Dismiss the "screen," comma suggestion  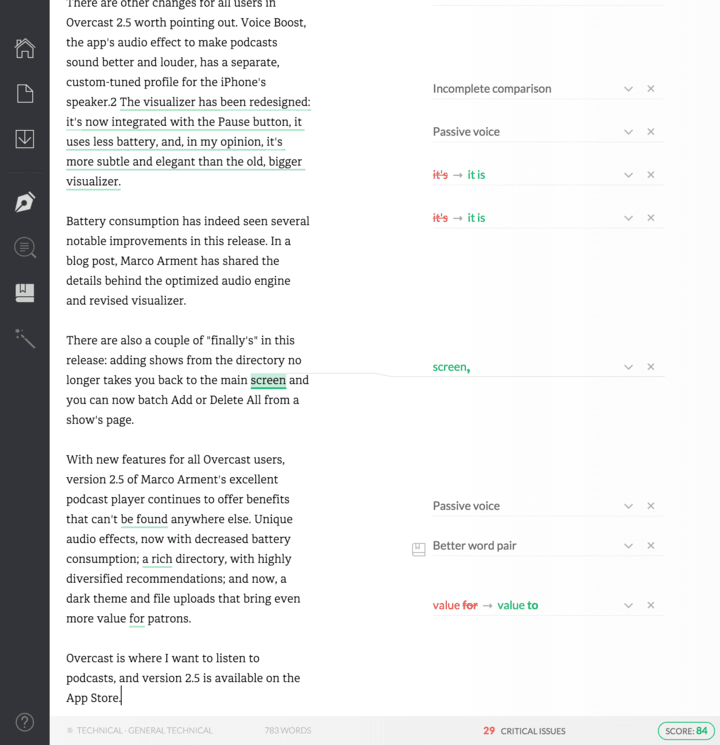coord(651,367)
